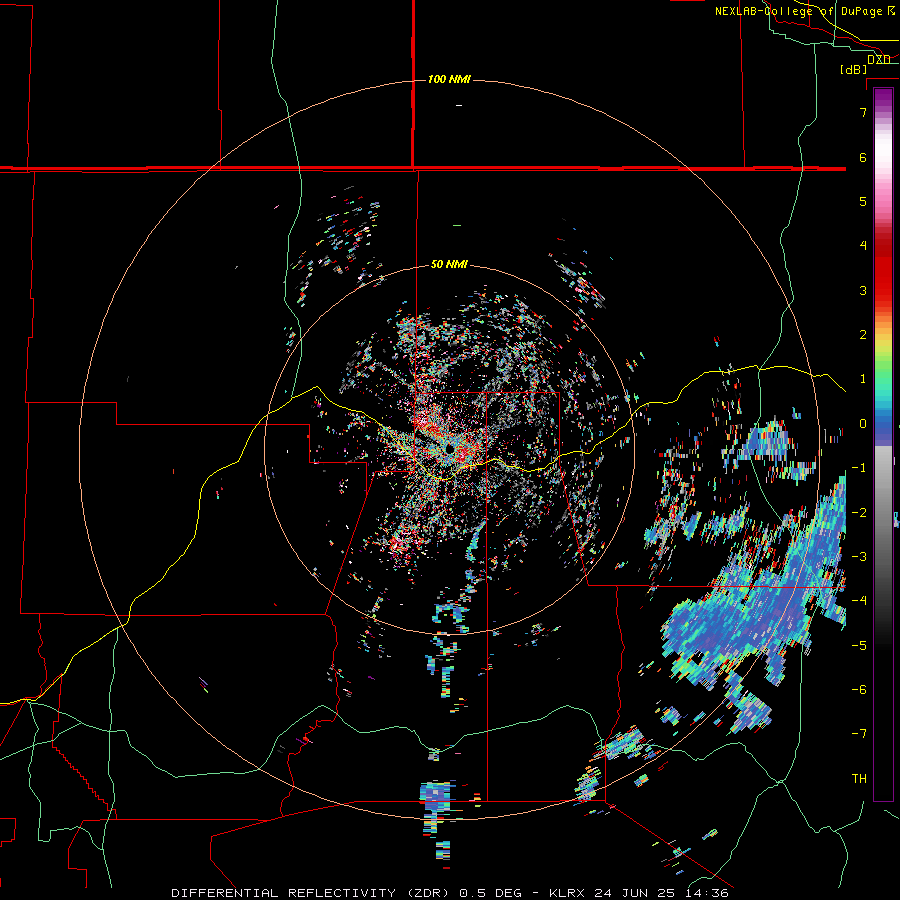Image resolution: width=900 pixels, height=900 pixels.
Task: Click the 24 JUN 25 14:36 timestamp
Action: pos(662,893)
